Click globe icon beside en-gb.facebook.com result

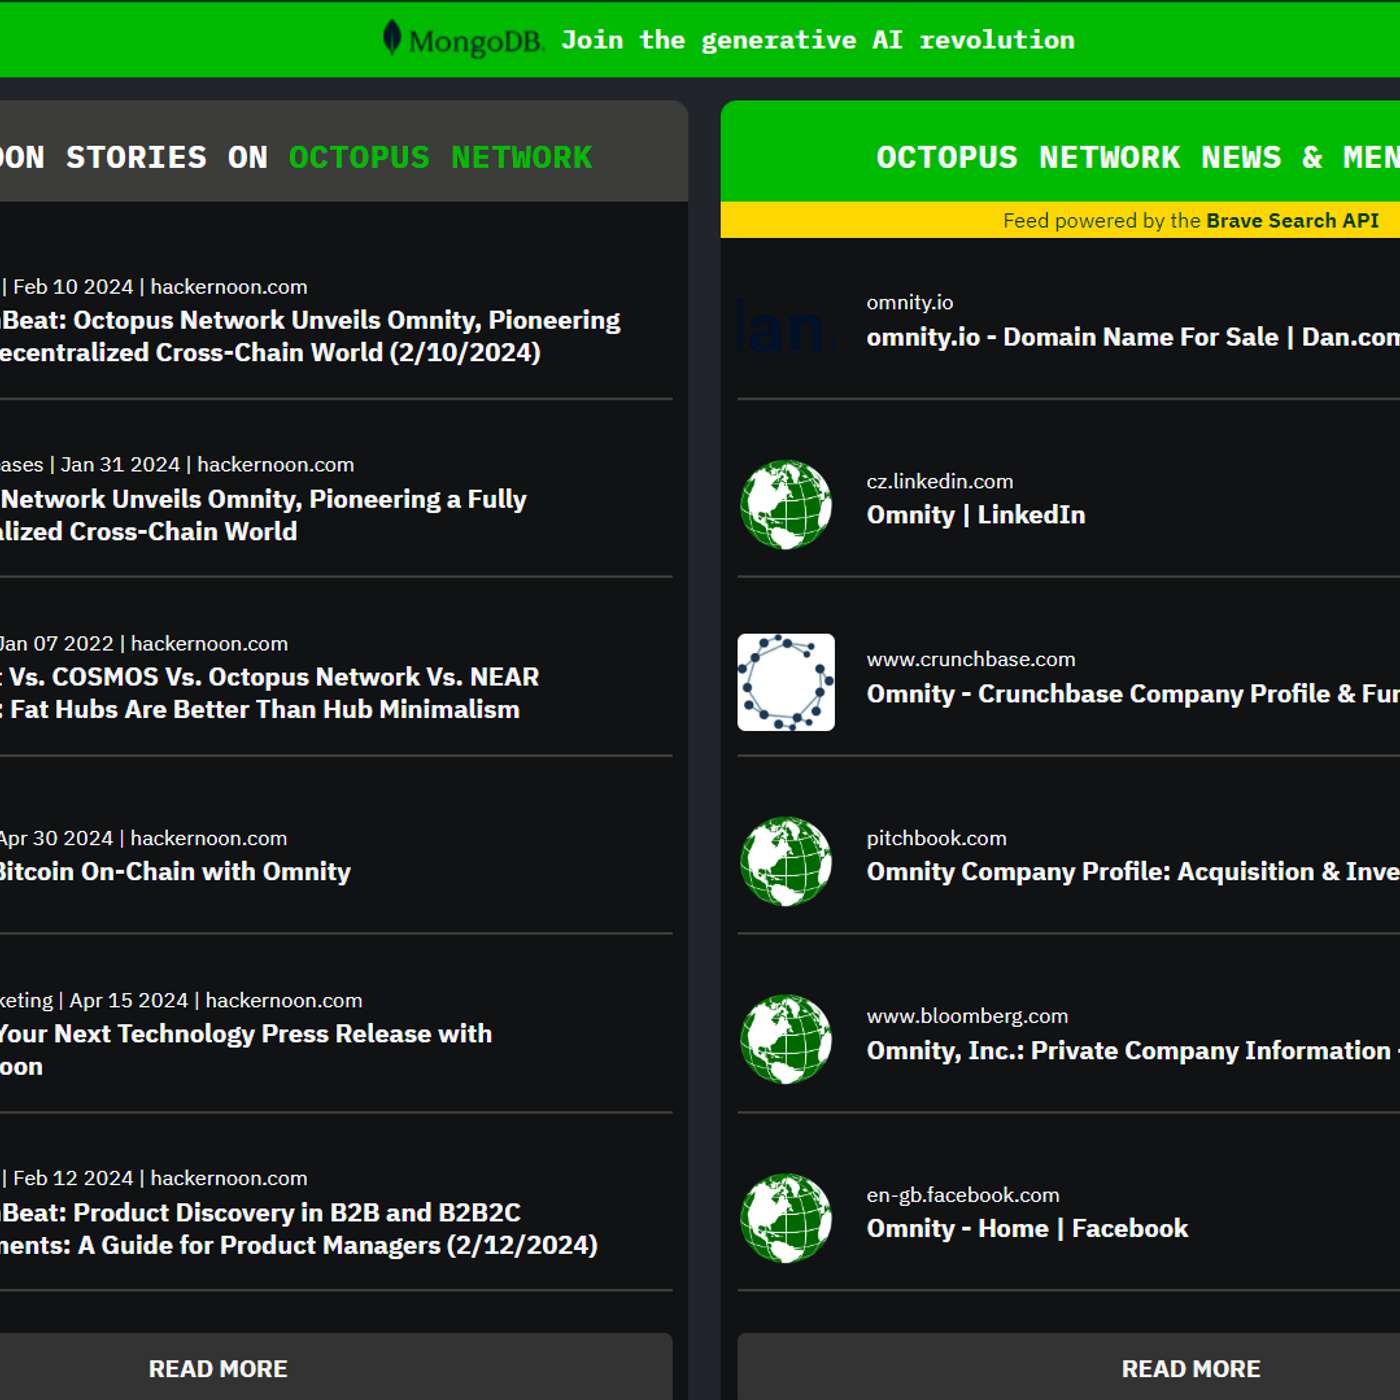point(785,1218)
